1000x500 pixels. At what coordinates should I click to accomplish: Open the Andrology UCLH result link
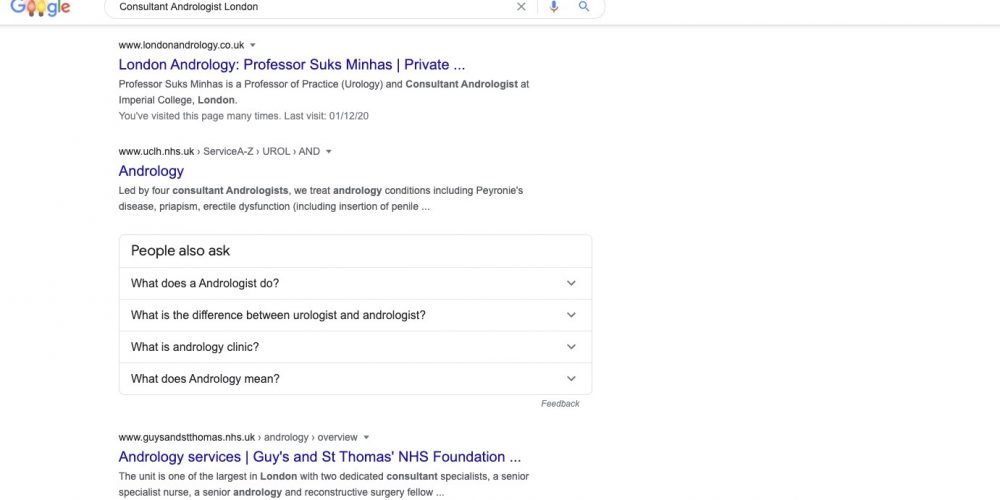(151, 171)
